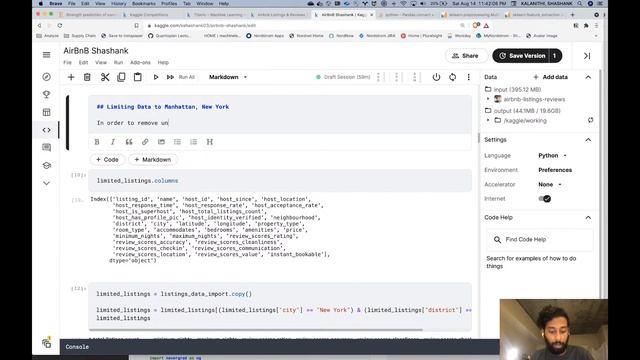Open the notebook Run menu
The width and height of the screenshot is (640, 360).
[x=118, y=62]
